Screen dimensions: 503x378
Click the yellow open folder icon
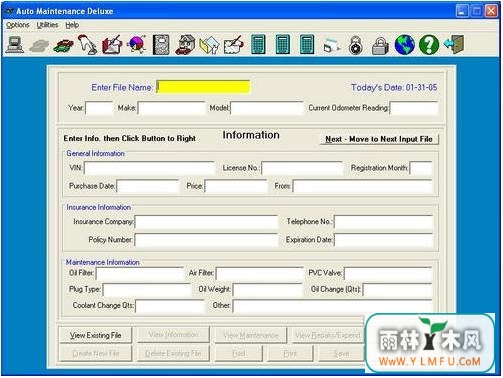(x=209, y=45)
